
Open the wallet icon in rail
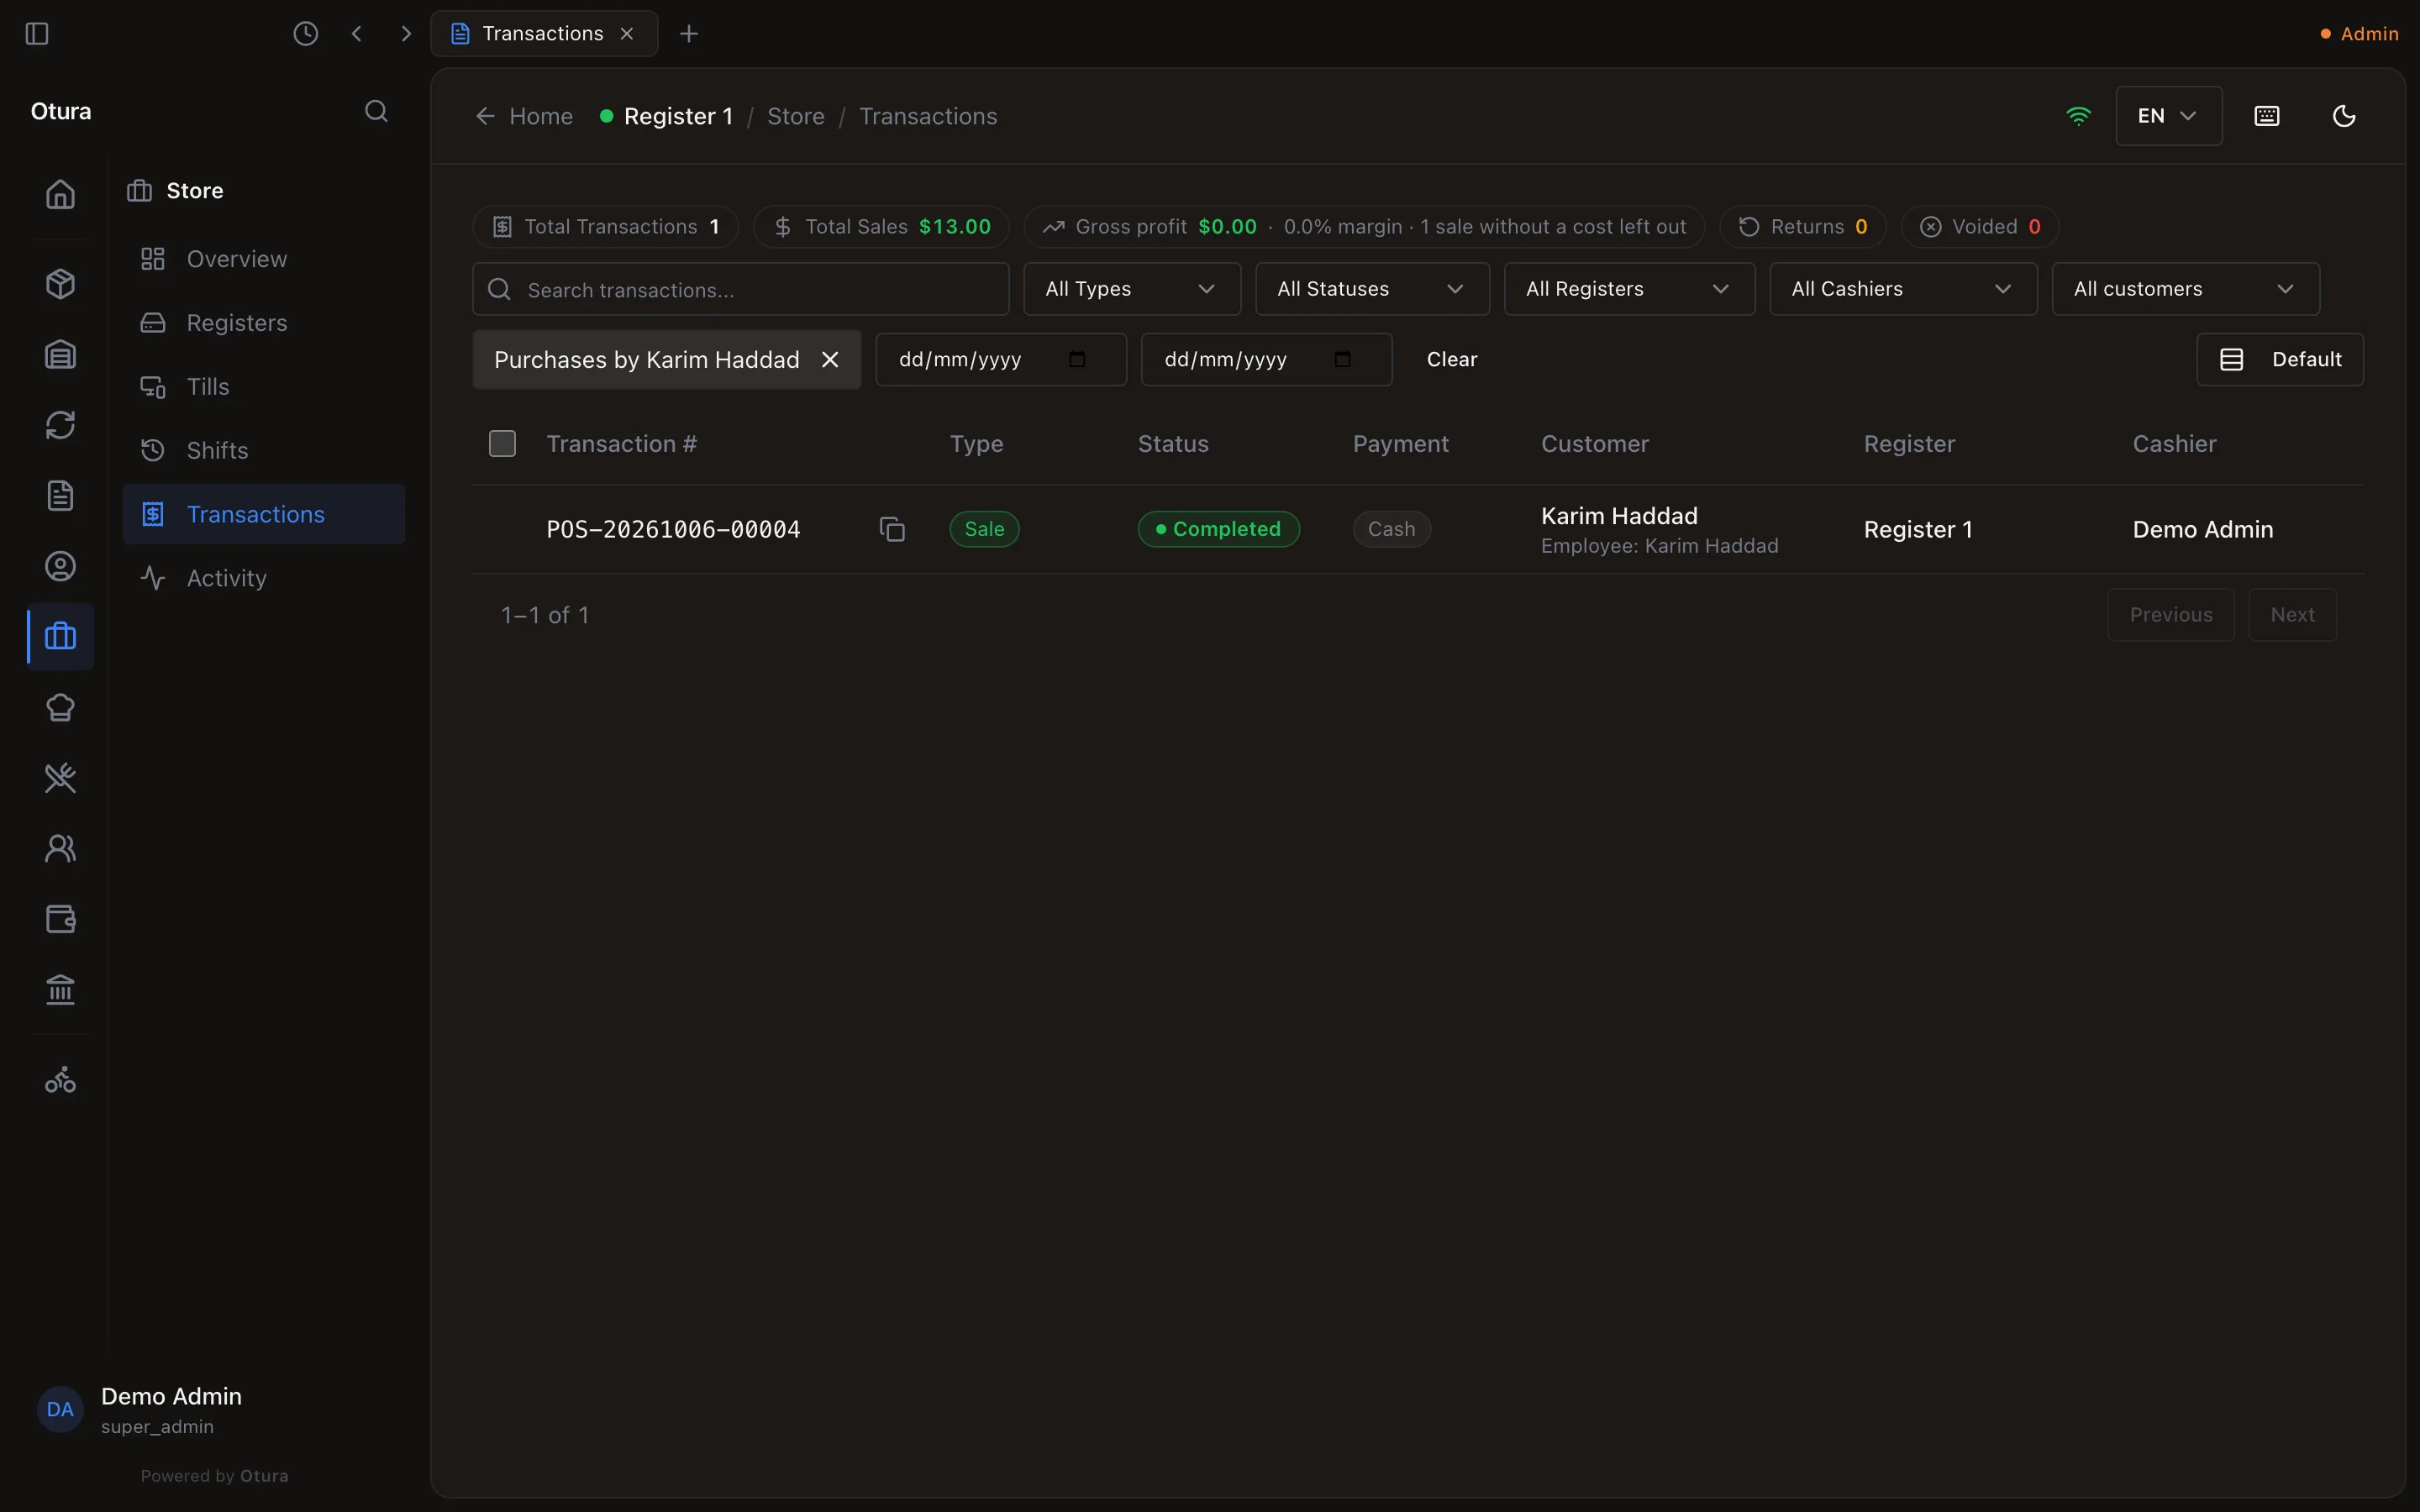pyautogui.click(x=60, y=919)
